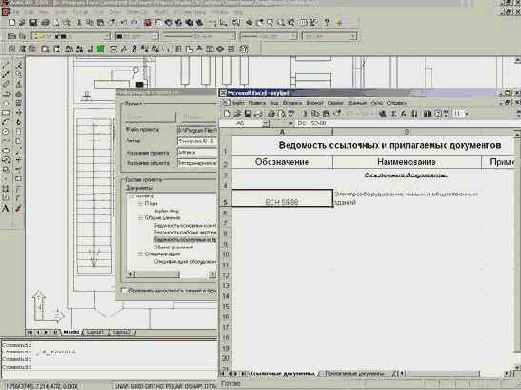
Task: Open the Name Box dropdown in Excel
Action: [266, 124]
